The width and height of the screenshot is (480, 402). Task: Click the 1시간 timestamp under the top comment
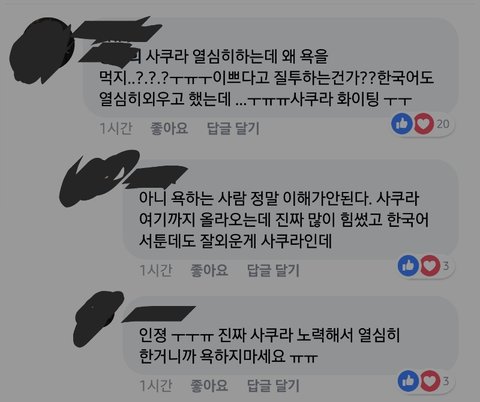coord(116,128)
